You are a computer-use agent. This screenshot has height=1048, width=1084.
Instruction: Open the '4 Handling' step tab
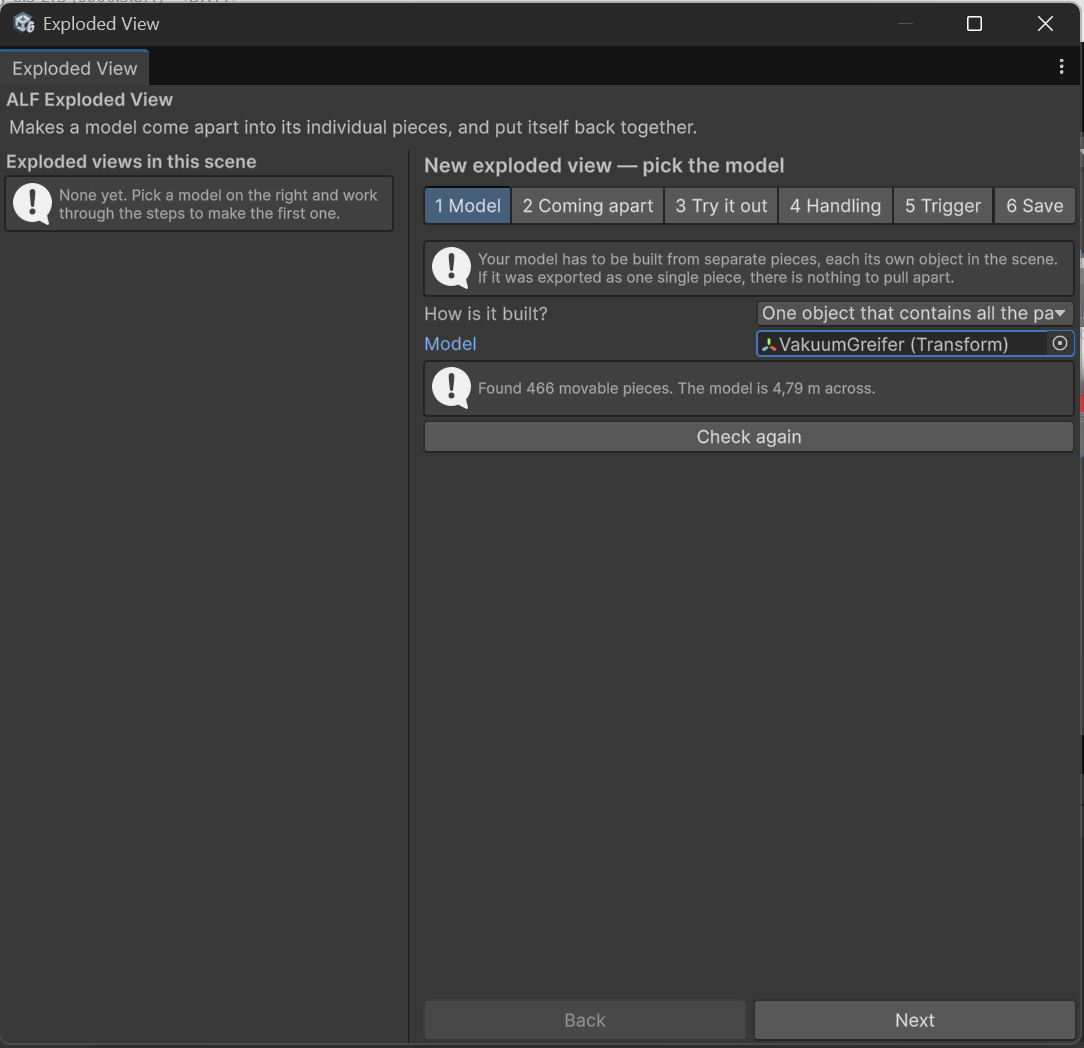click(835, 205)
